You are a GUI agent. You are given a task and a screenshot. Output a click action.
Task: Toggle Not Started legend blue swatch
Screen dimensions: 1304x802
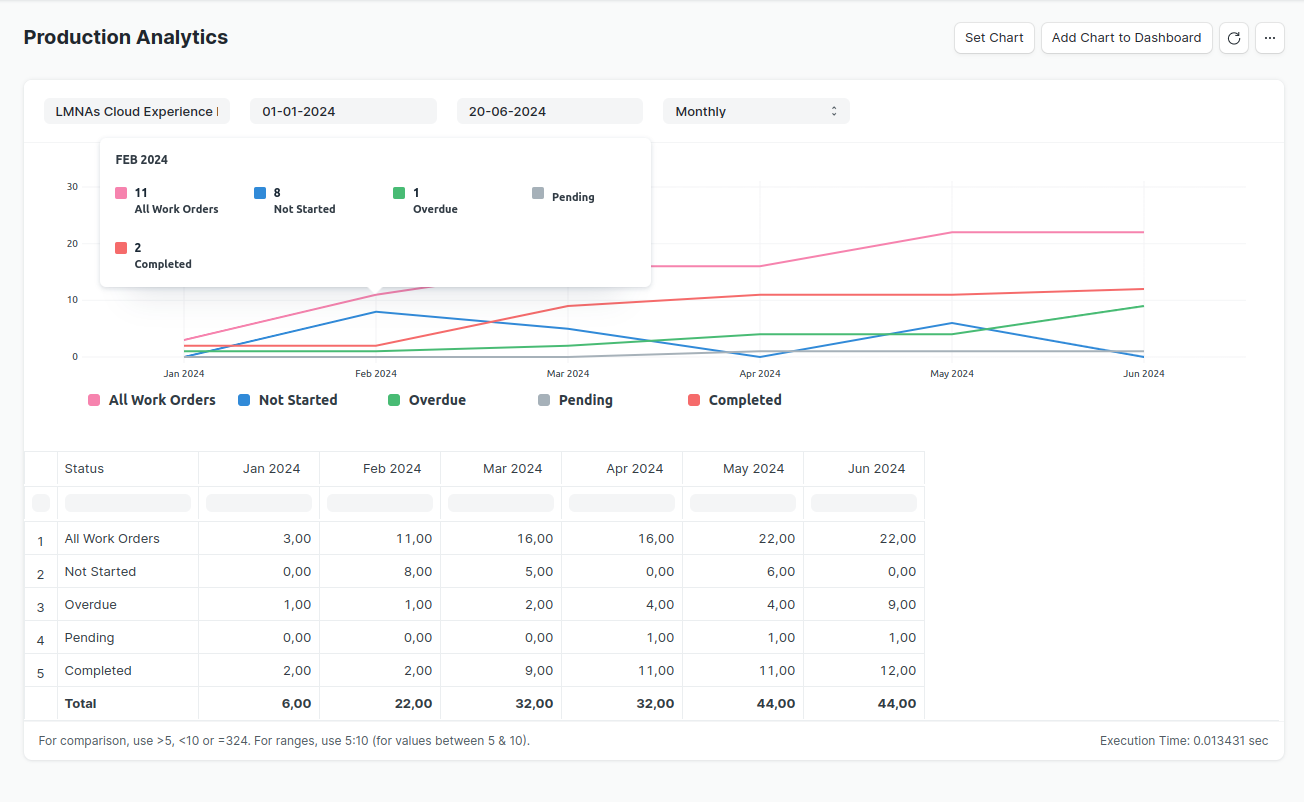(244, 400)
